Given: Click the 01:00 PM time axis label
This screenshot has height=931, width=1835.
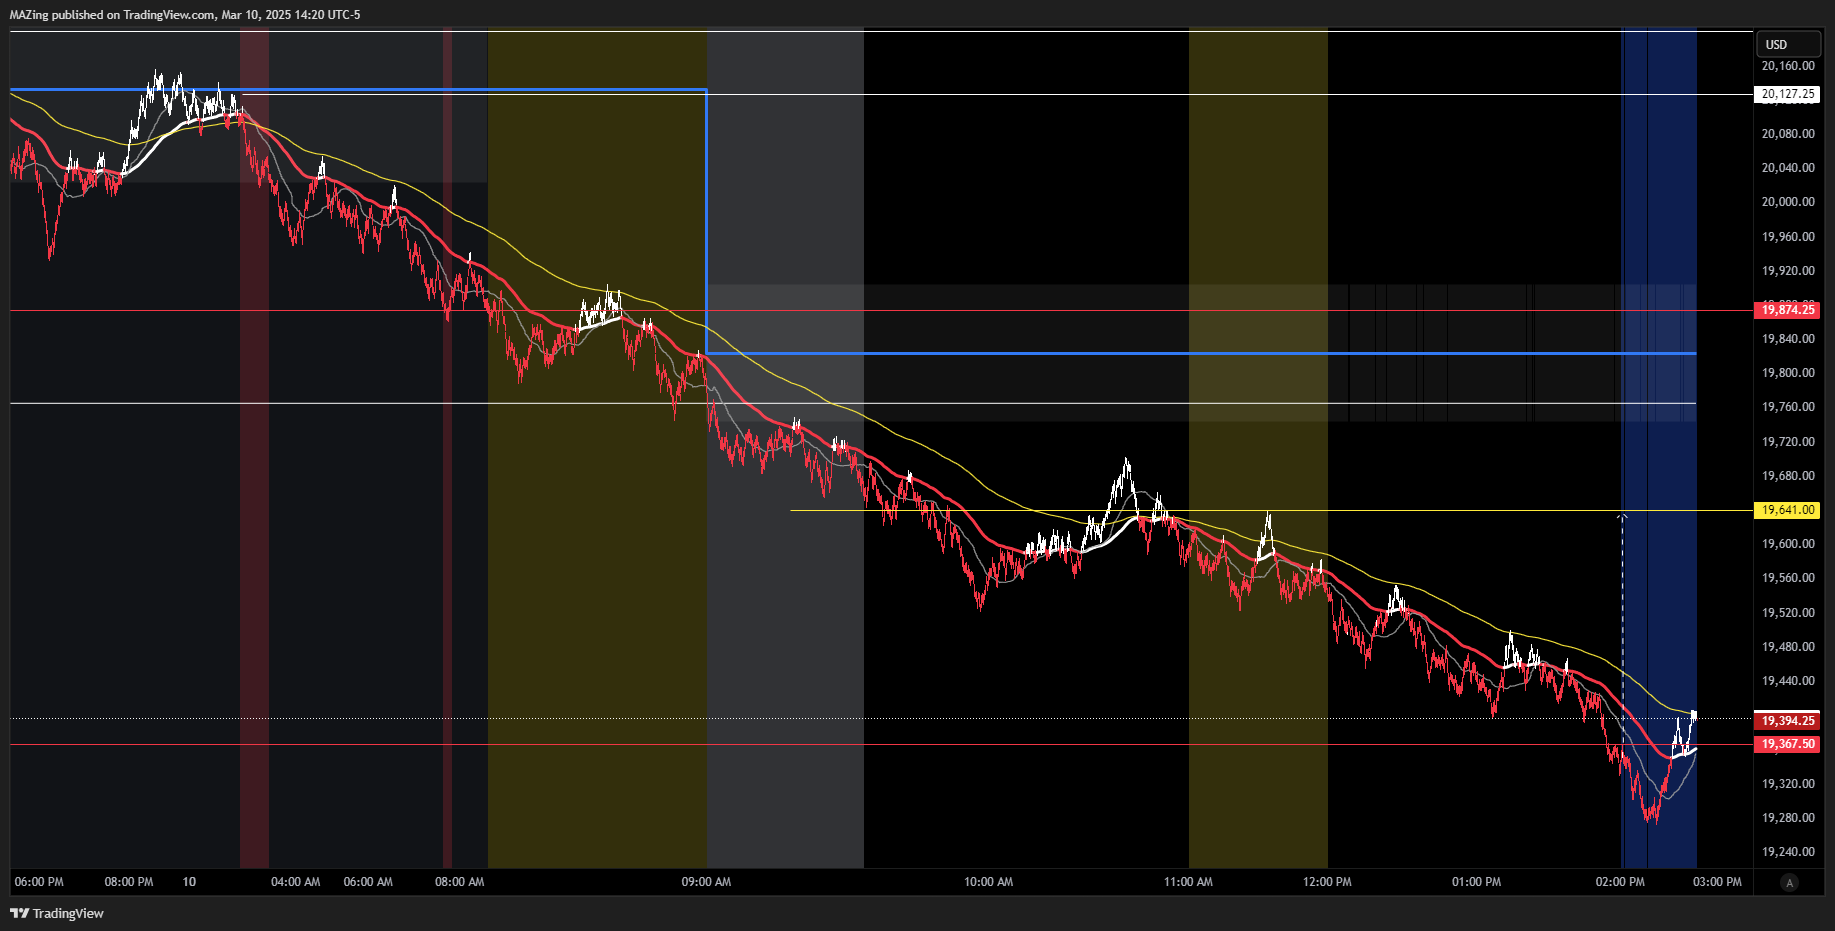Looking at the screenshot, I should pyautogui.click(x=1476, y=882).
